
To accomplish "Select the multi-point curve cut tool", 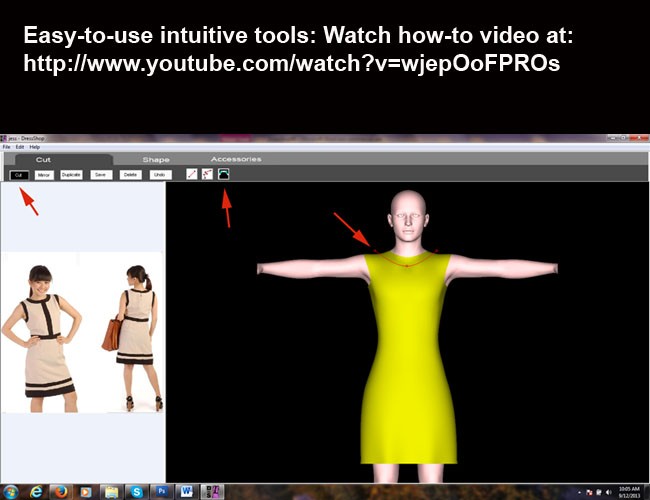I will (x=207, y=174).
